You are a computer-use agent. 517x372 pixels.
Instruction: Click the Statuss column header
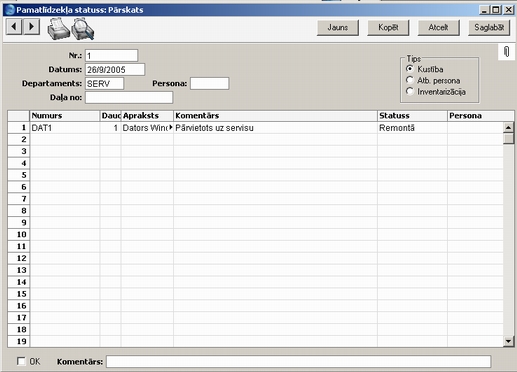[412, 116]
